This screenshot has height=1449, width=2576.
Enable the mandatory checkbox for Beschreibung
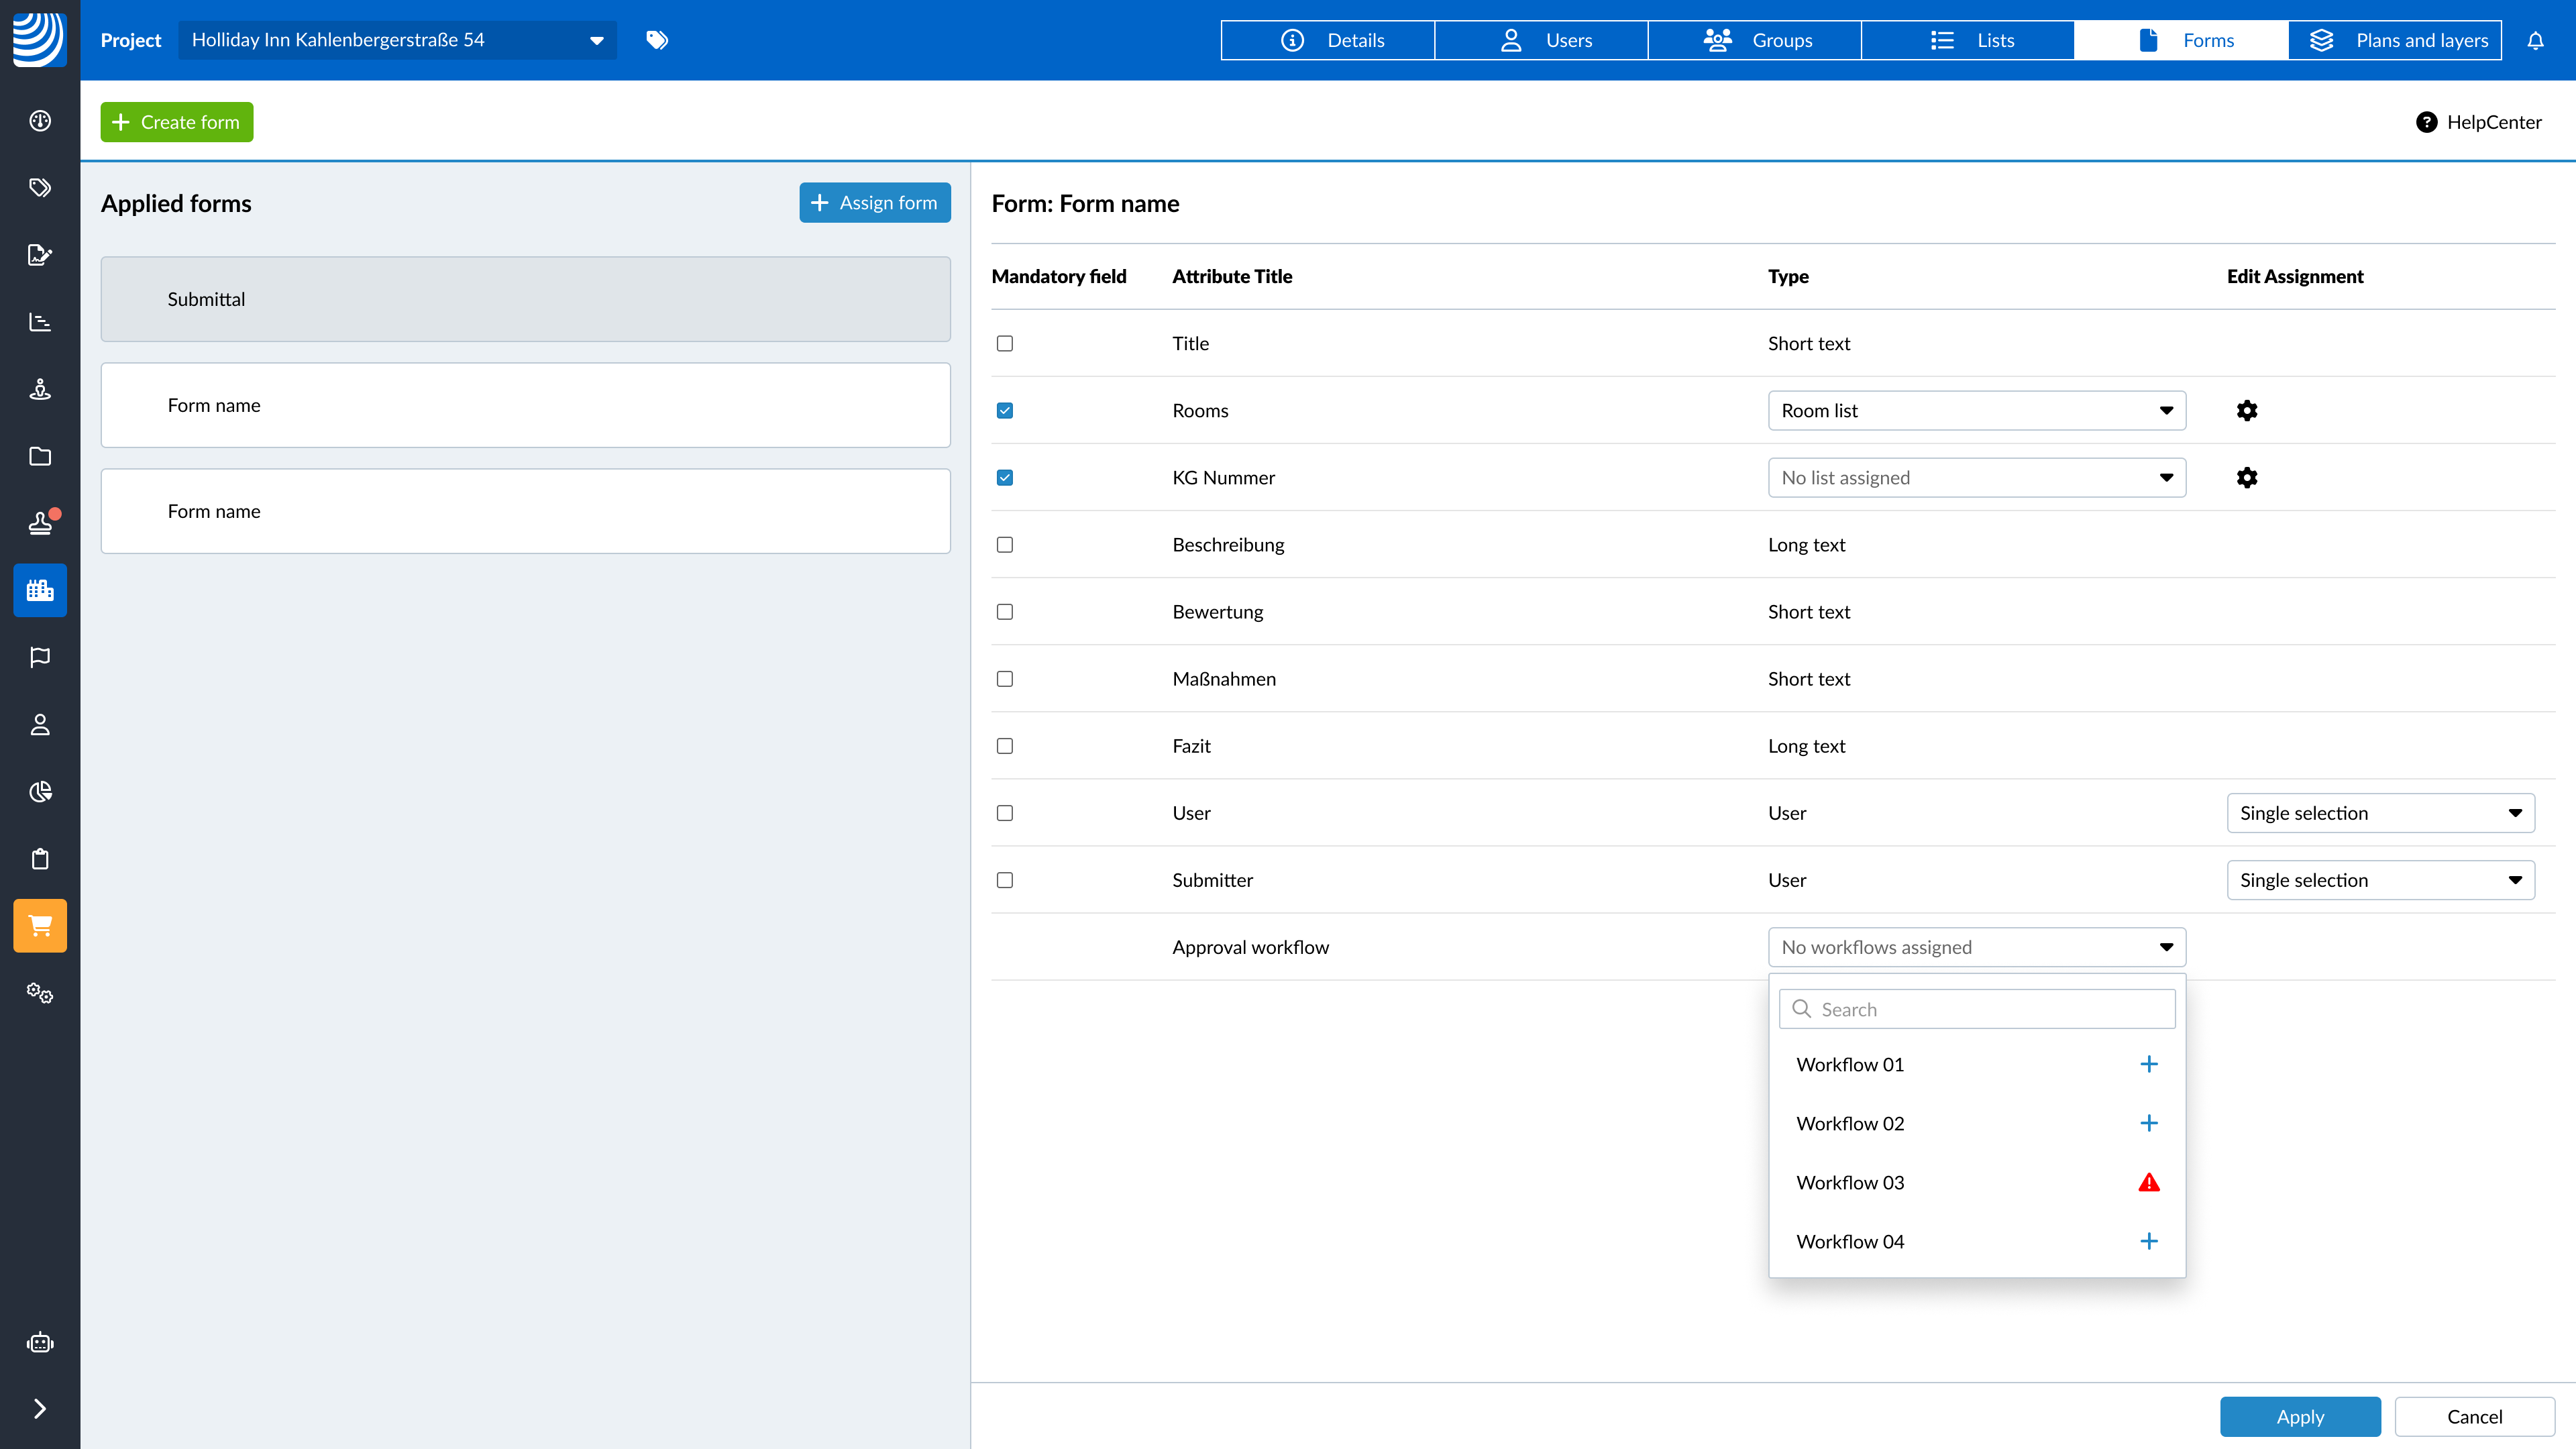click(x=1004, y=544)
